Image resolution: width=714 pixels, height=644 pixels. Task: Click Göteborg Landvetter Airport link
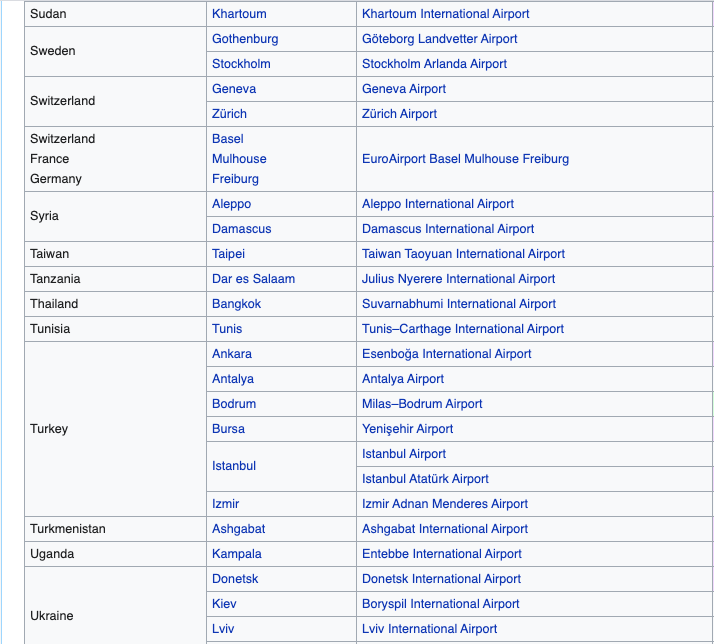[439, 39]
